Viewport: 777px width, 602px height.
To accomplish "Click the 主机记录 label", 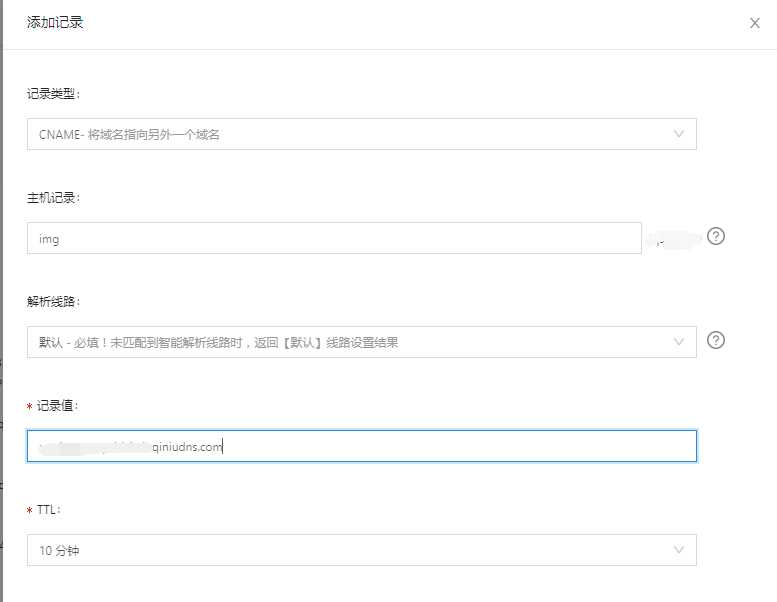I will coord(53,197).
